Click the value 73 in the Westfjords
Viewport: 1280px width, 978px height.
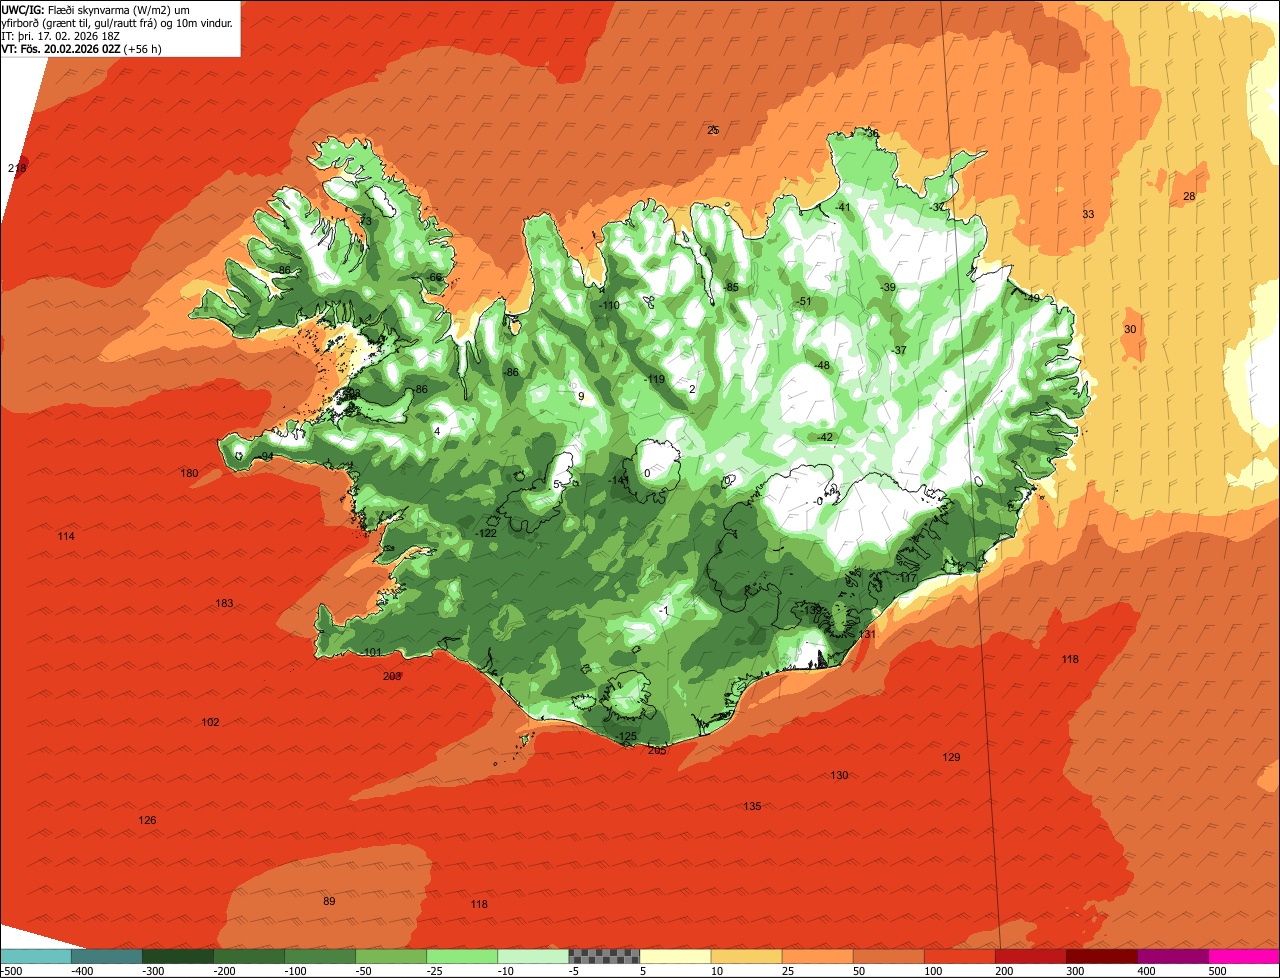pos(365,221)
